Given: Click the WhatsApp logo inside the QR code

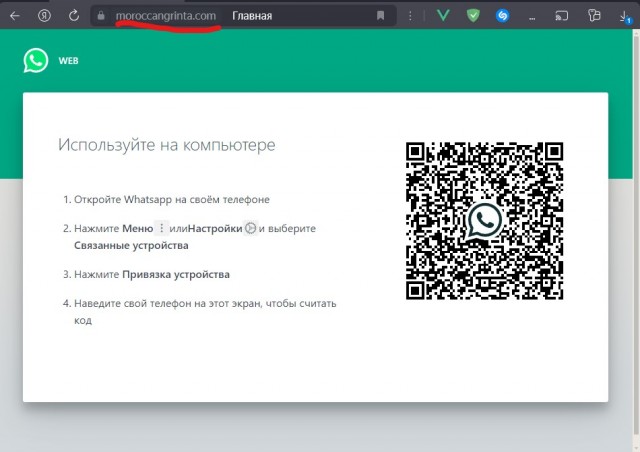Looking at the screenshot, I should pyautogui.click(x=484, y=220).
